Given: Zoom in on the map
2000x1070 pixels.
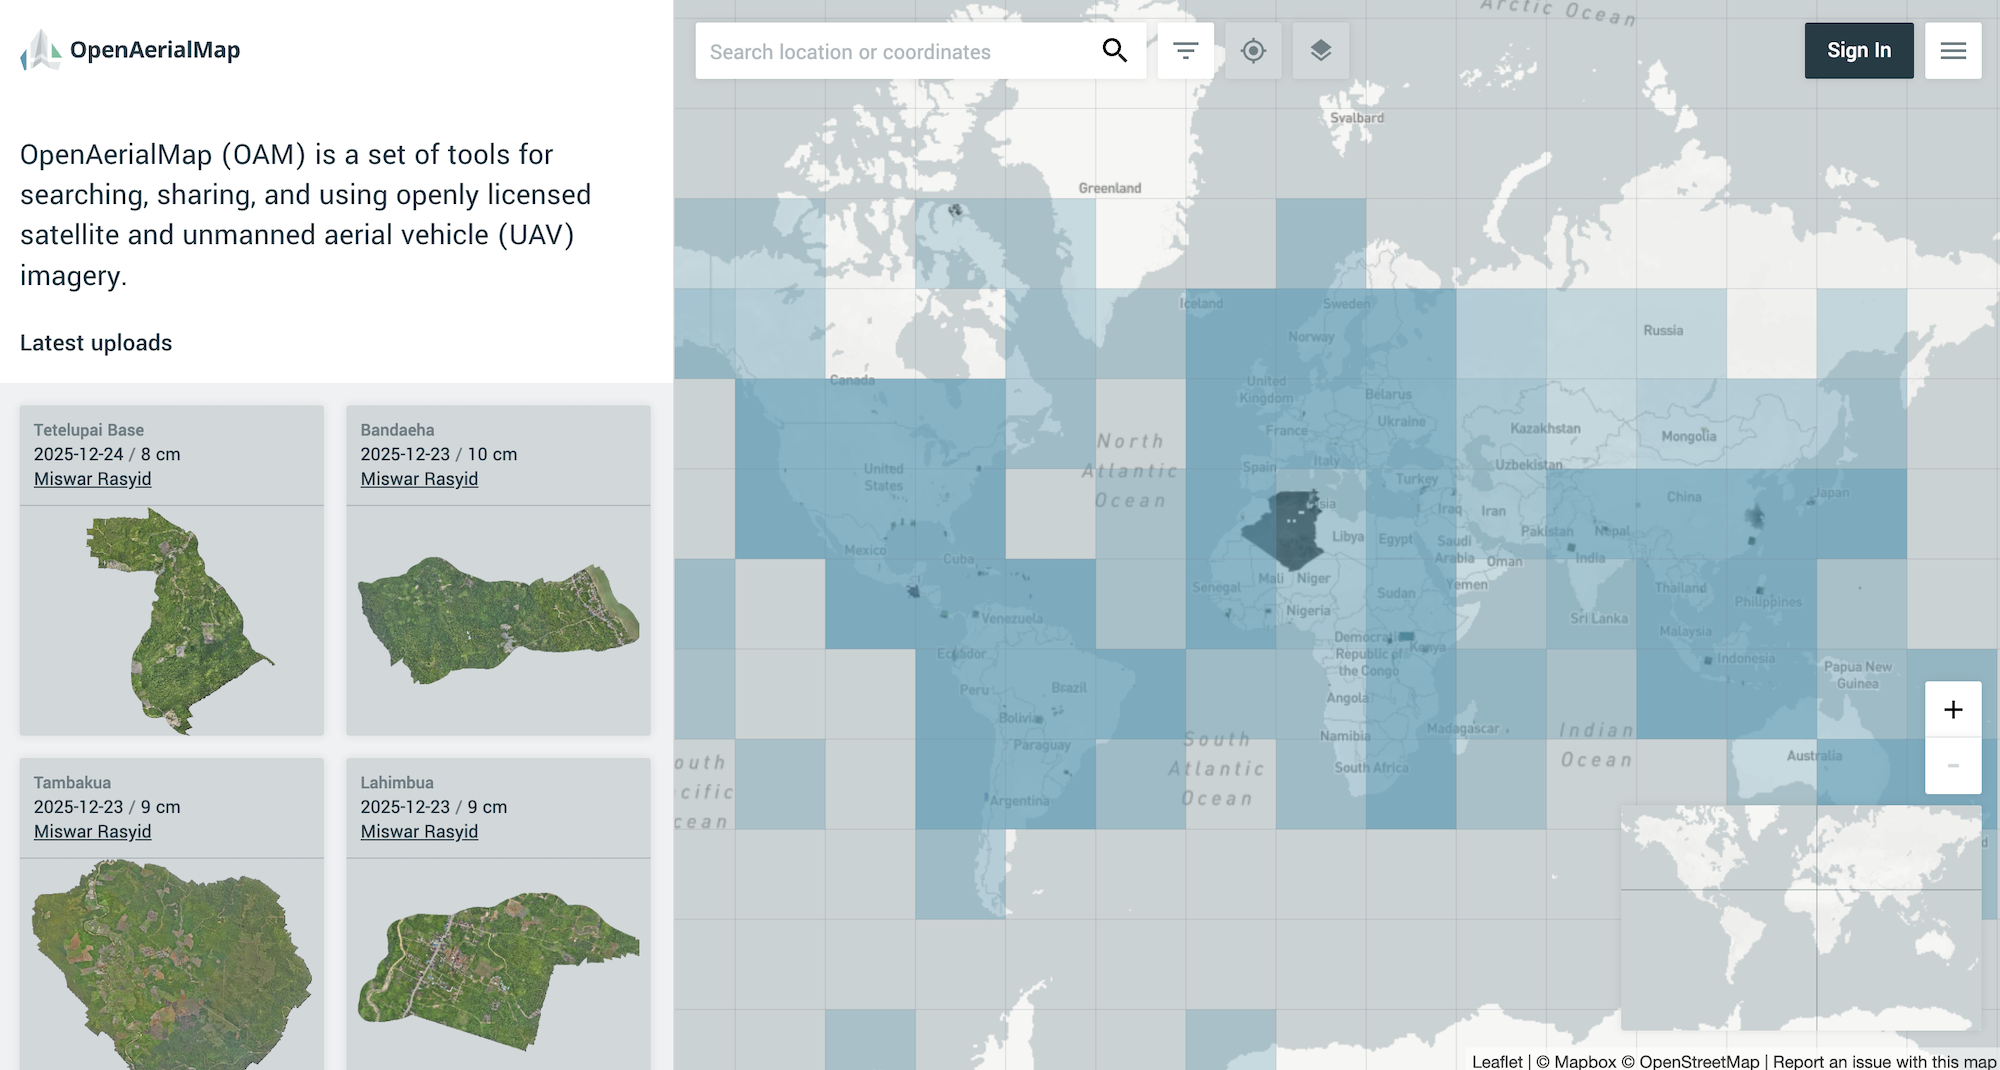Looking at the screenshot, I should [1952, 710].
